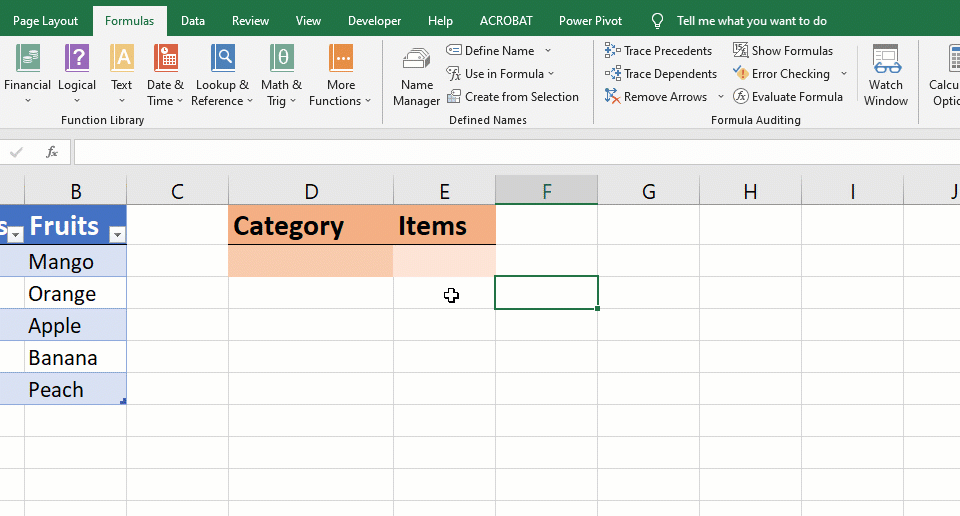Click the Tell me what you want to do box
Screen dimensions: 960x516
click(752, 21)
